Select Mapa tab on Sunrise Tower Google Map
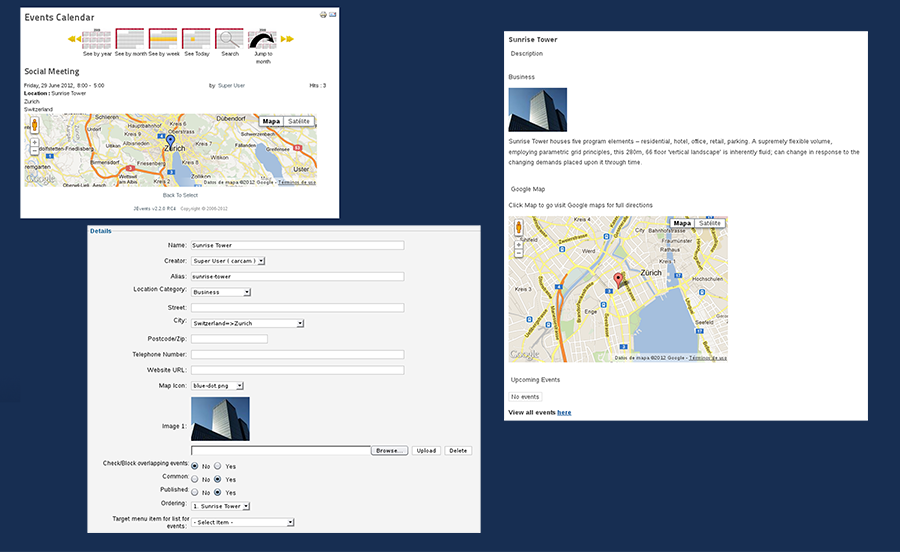This screenshot has height=552, width=900. click(682, 223)
